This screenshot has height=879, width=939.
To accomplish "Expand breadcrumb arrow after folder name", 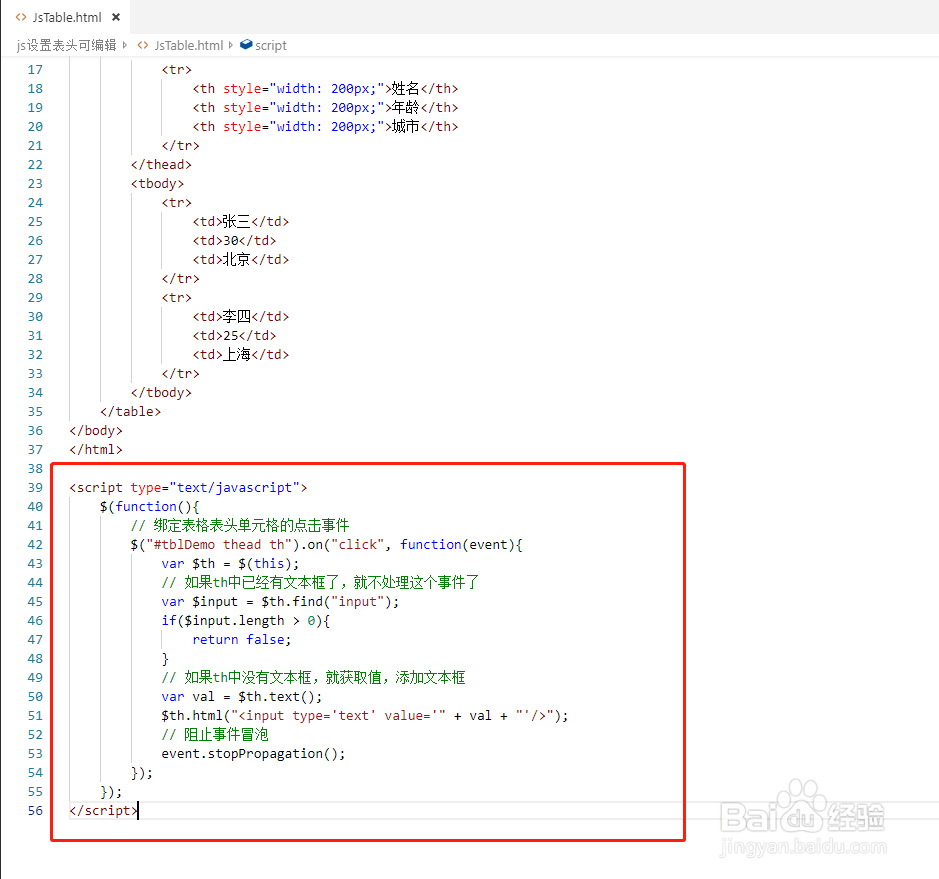I will (125, 45).
